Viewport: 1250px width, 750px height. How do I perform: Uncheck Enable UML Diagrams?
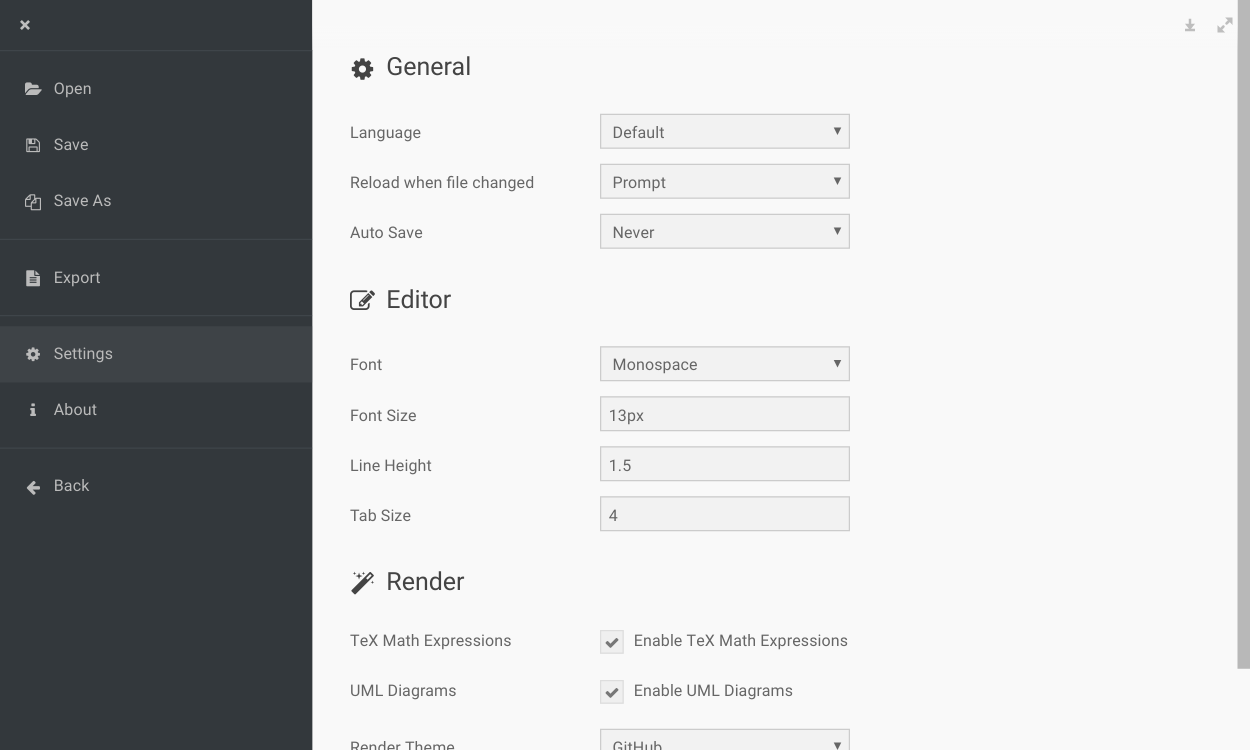point(611,692)
